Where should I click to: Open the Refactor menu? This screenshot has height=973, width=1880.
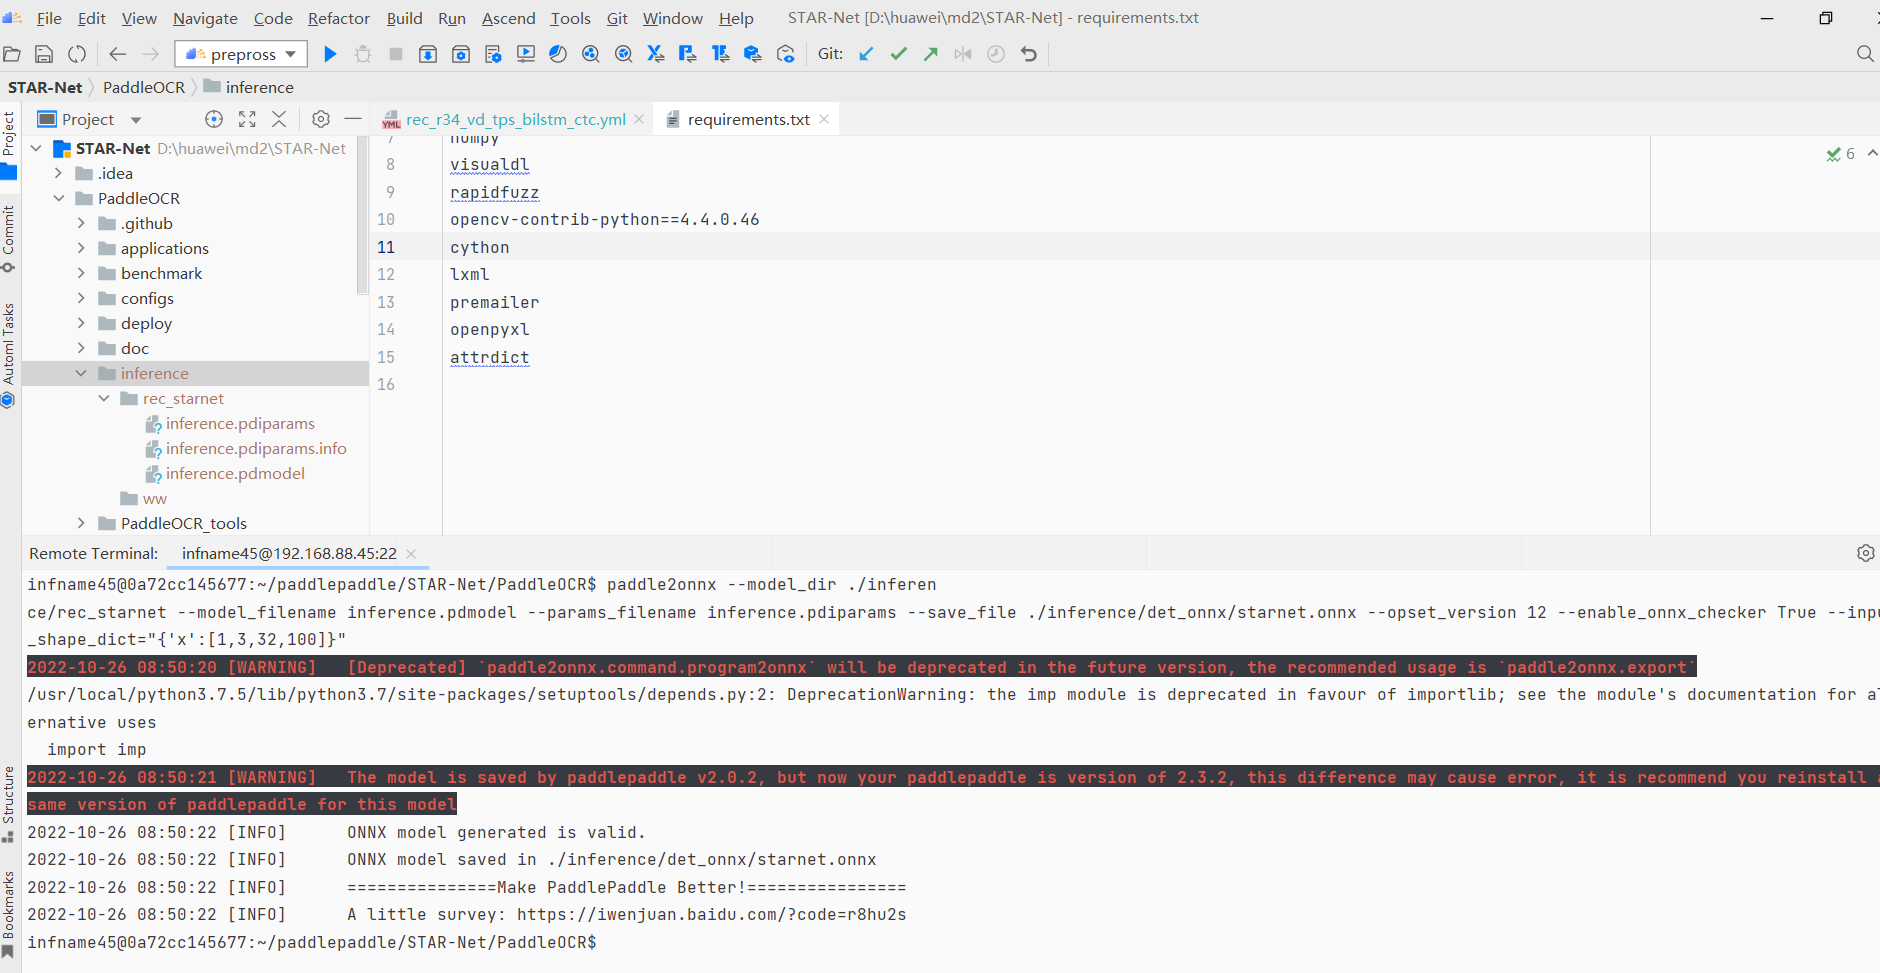point(339,18)
